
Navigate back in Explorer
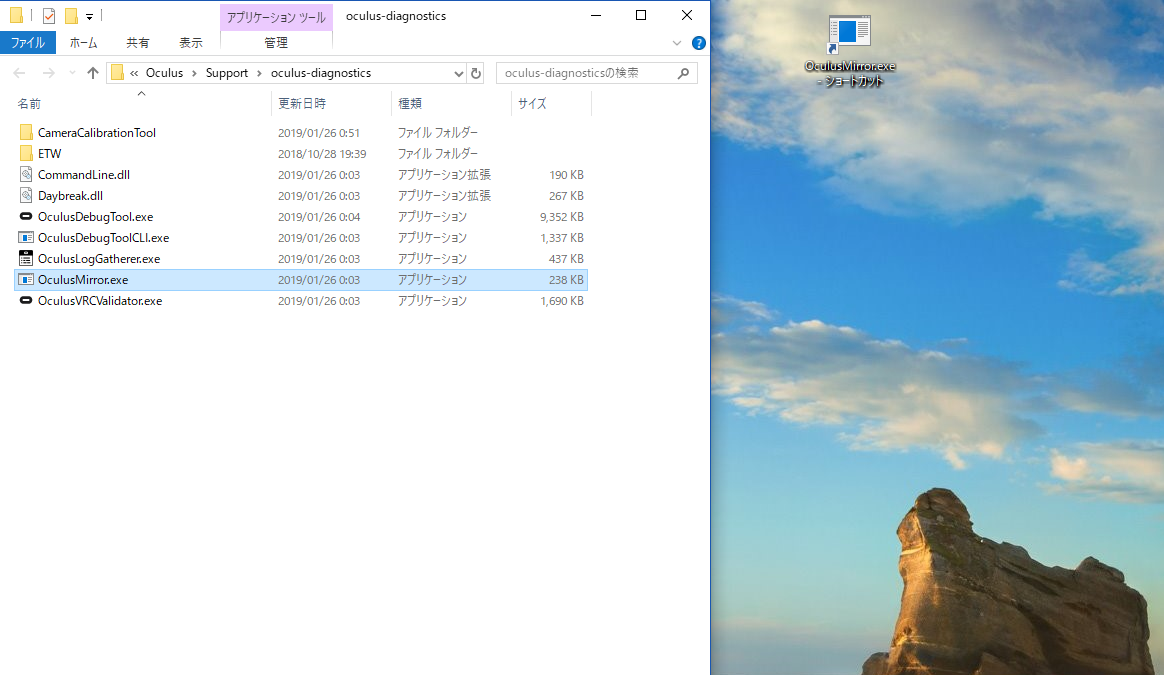click(x=19, y=73)
